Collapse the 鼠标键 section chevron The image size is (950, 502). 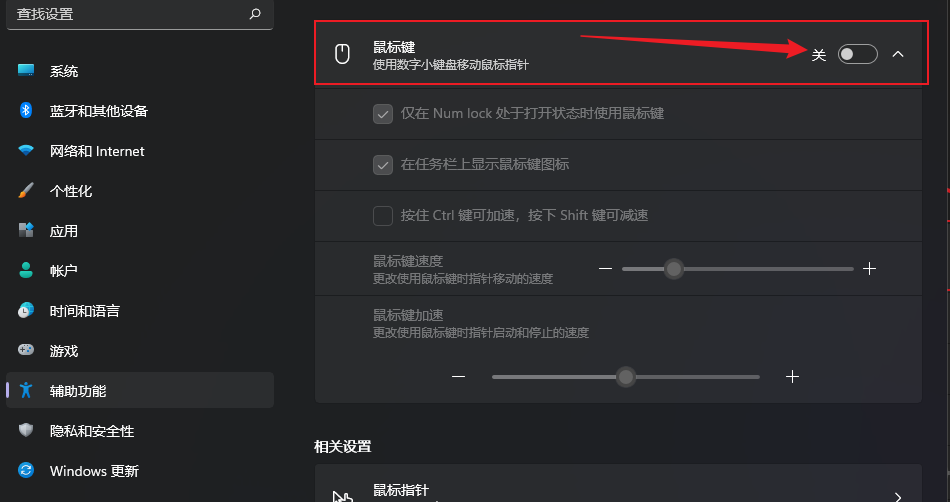(898, 54)
